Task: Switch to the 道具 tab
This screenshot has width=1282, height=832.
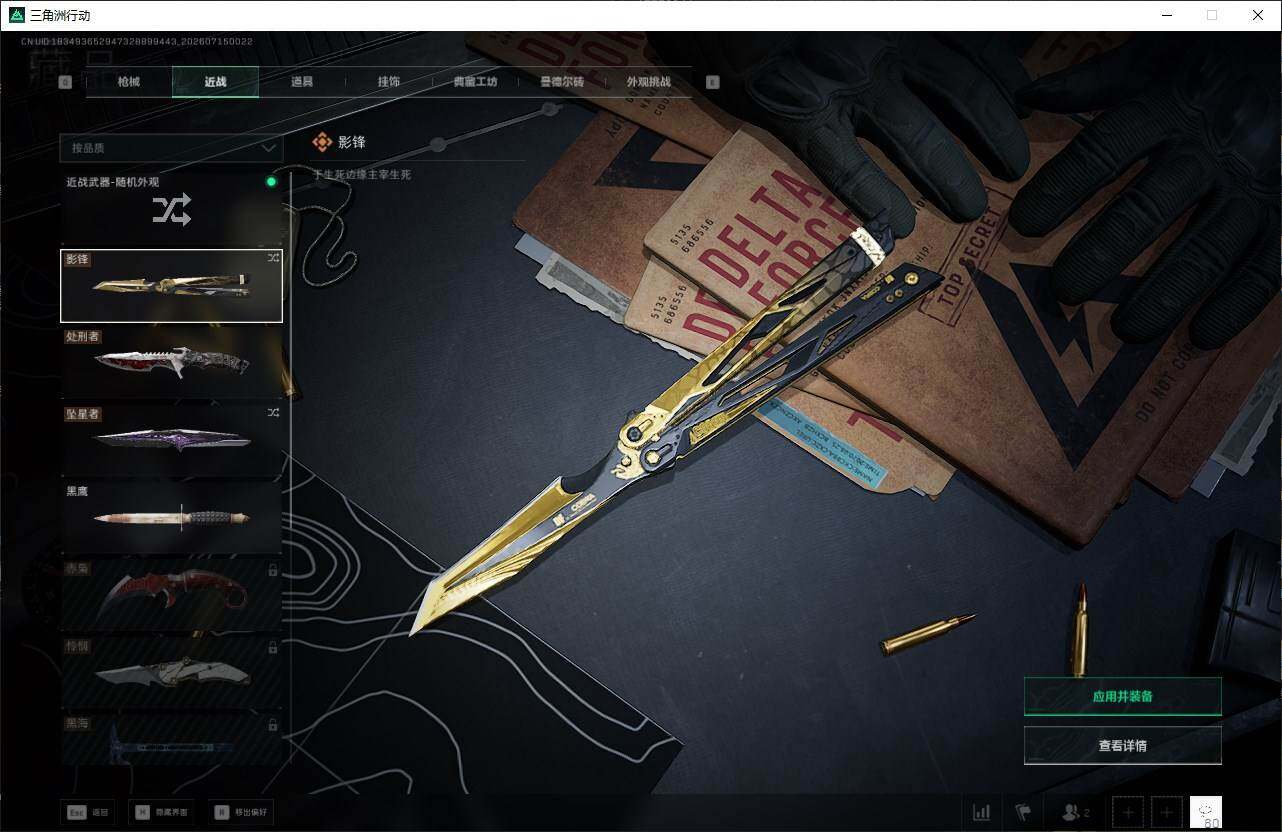Action: tap(302, 82)
